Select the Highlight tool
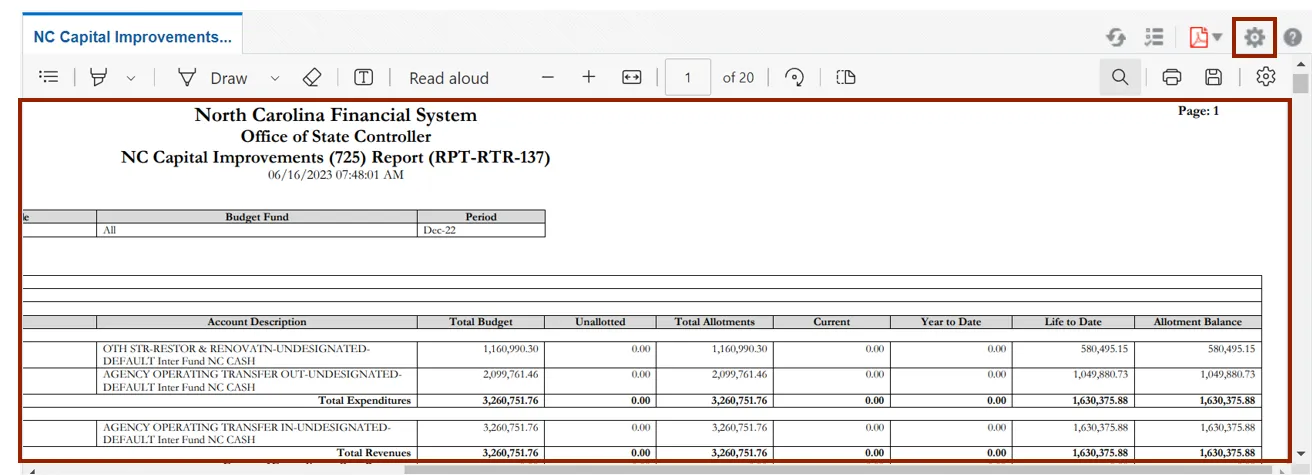The height and width of the screenshot is (475, 1312). click(x=98, y=77)
